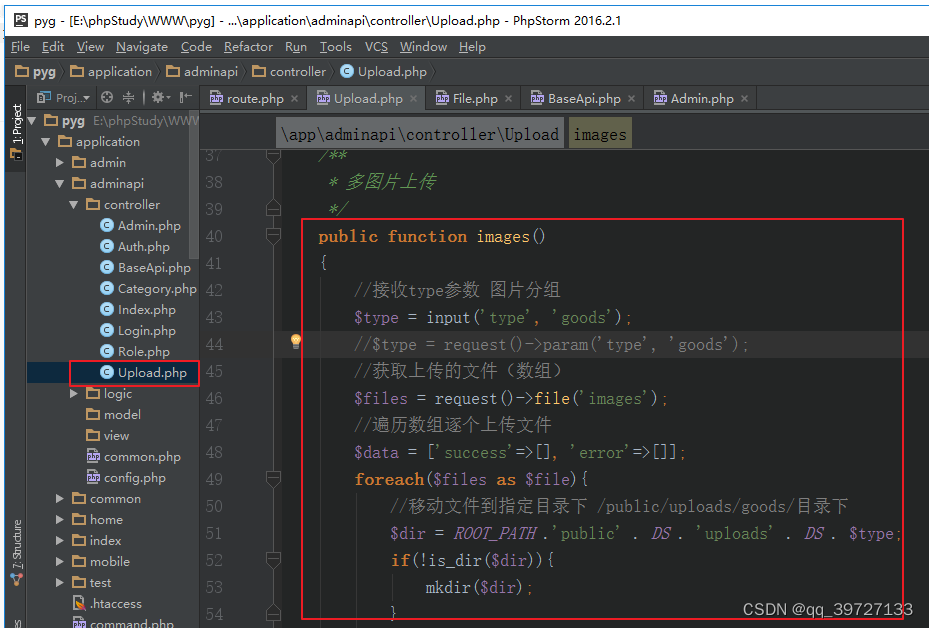Expand the home folder
This screenshot has width=929, height=628.
click(59, 520)
